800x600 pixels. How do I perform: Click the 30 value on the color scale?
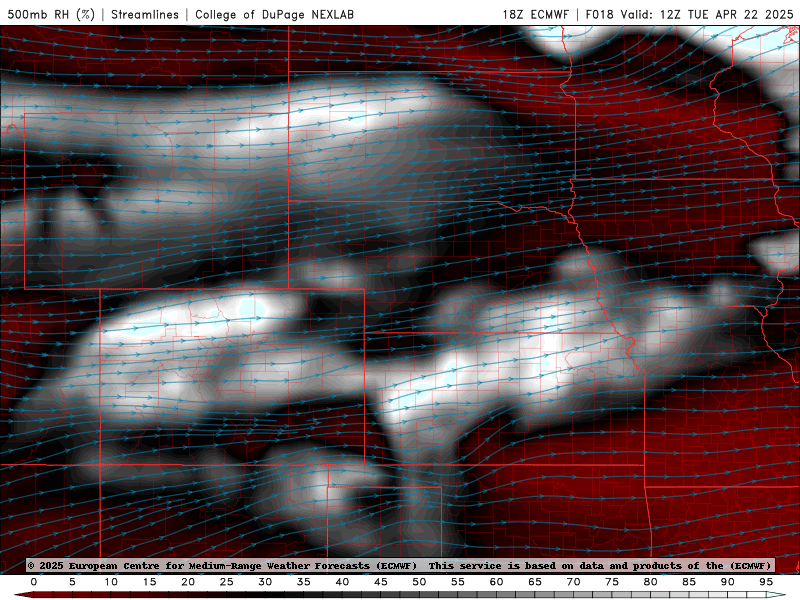pyautogui.click(x=265, y=582)
